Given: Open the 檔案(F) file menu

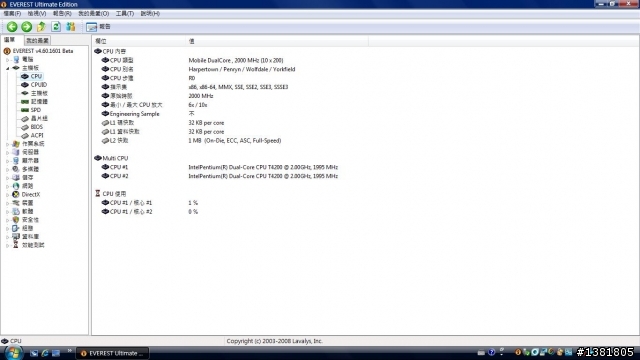Looking at the screenshot, I should coord(12,13).
